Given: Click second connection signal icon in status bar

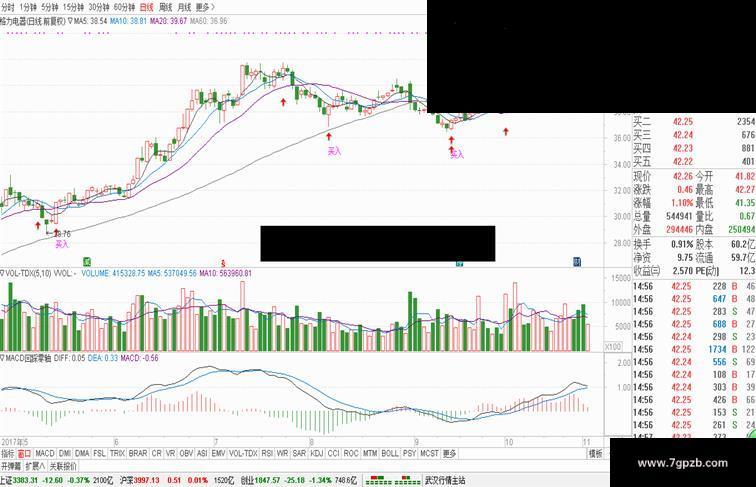Looking at the screenshot, I should click(408, 480).
